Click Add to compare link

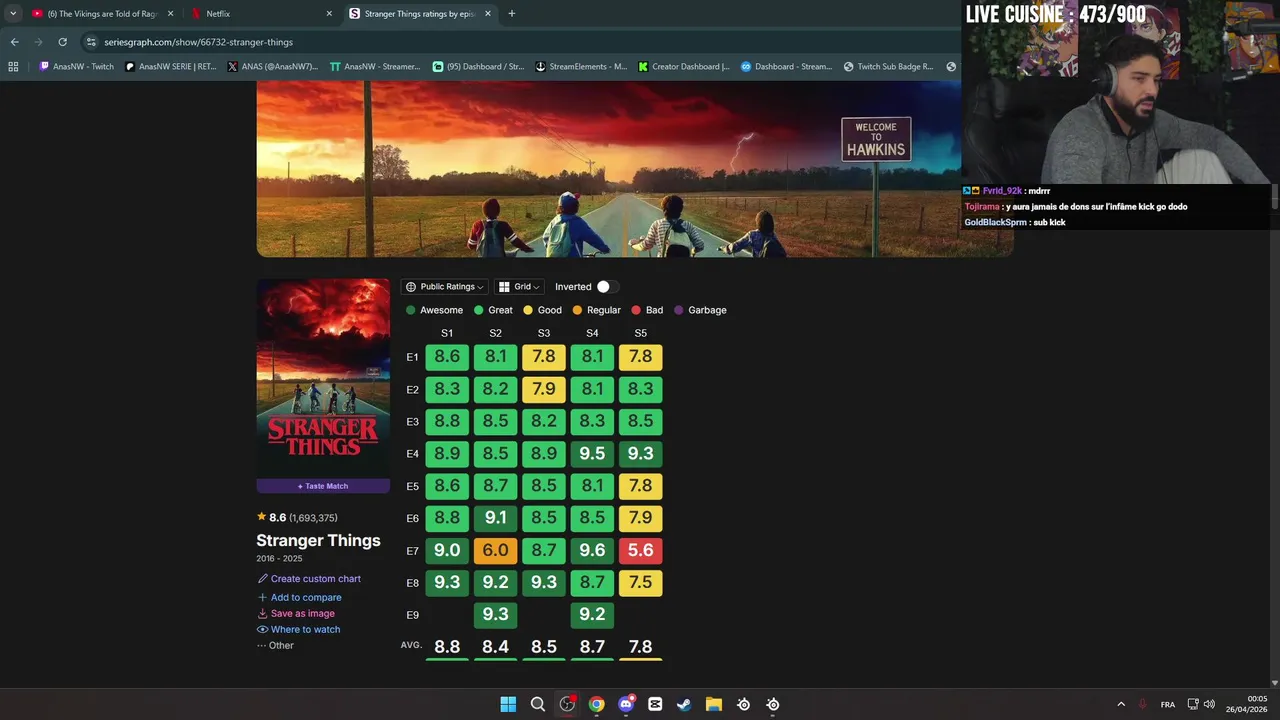click(299, 597)
